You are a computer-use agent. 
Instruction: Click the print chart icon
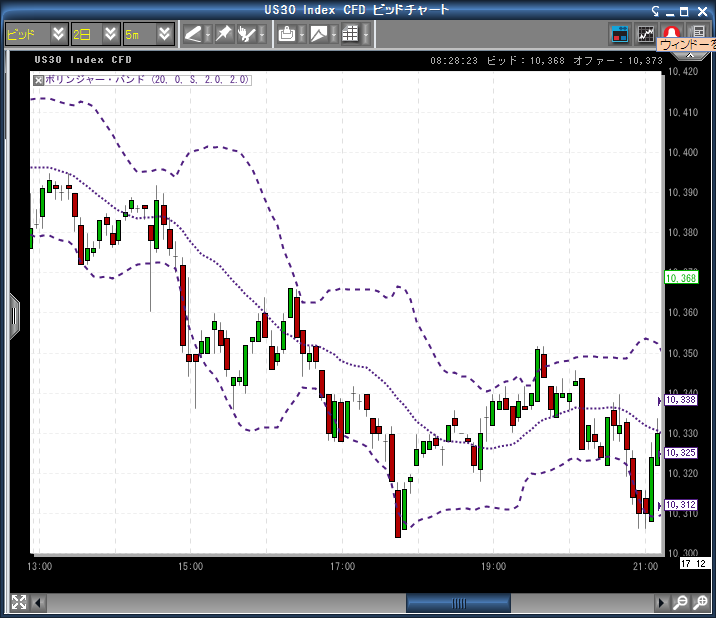point(287,34)
